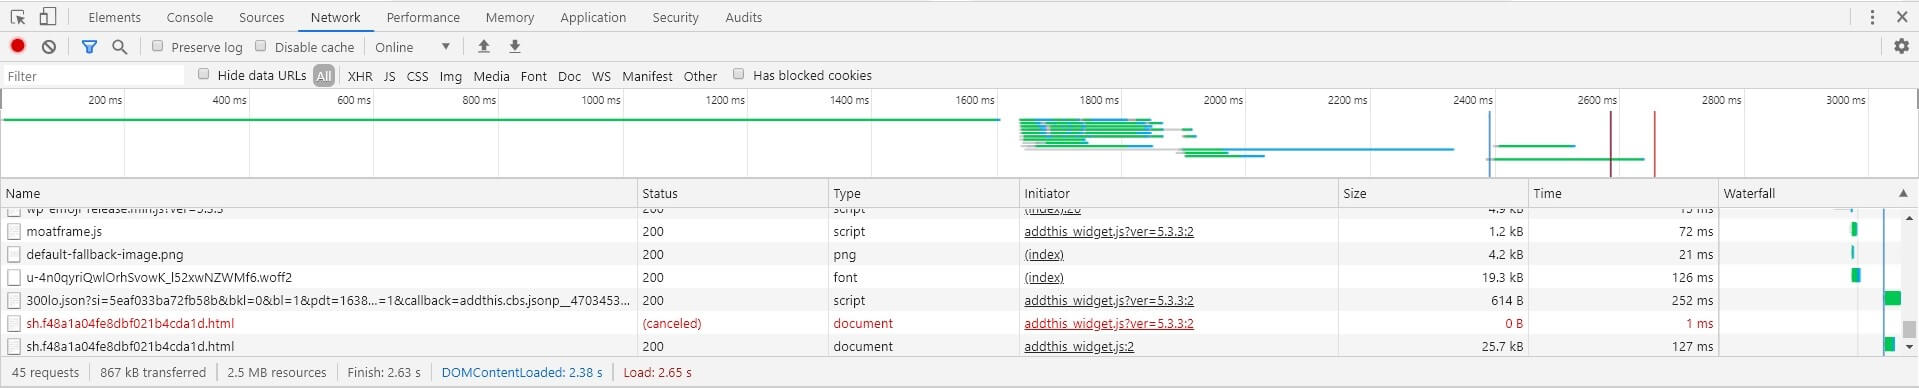
Task: Click scrollbar down arrow in request list
Action: pyautogui.click(x=1909, y=347)
